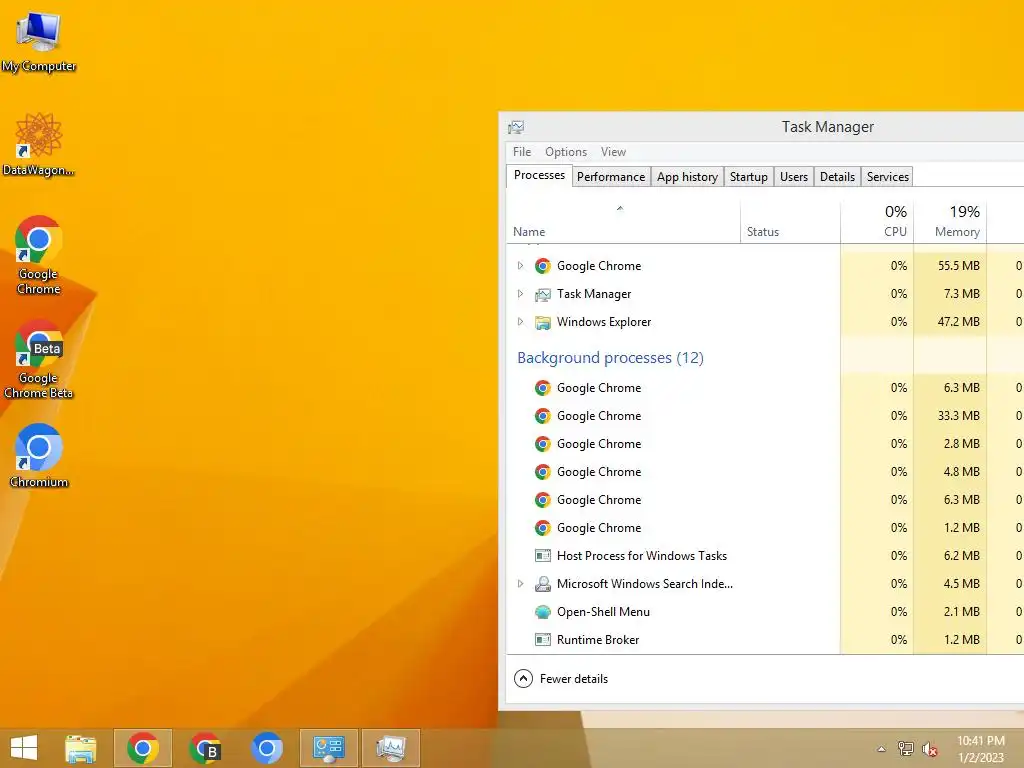Screen dimensions: 1024x768
Task: Select the Open-Shell Menu process row
Action: point(765,612)
